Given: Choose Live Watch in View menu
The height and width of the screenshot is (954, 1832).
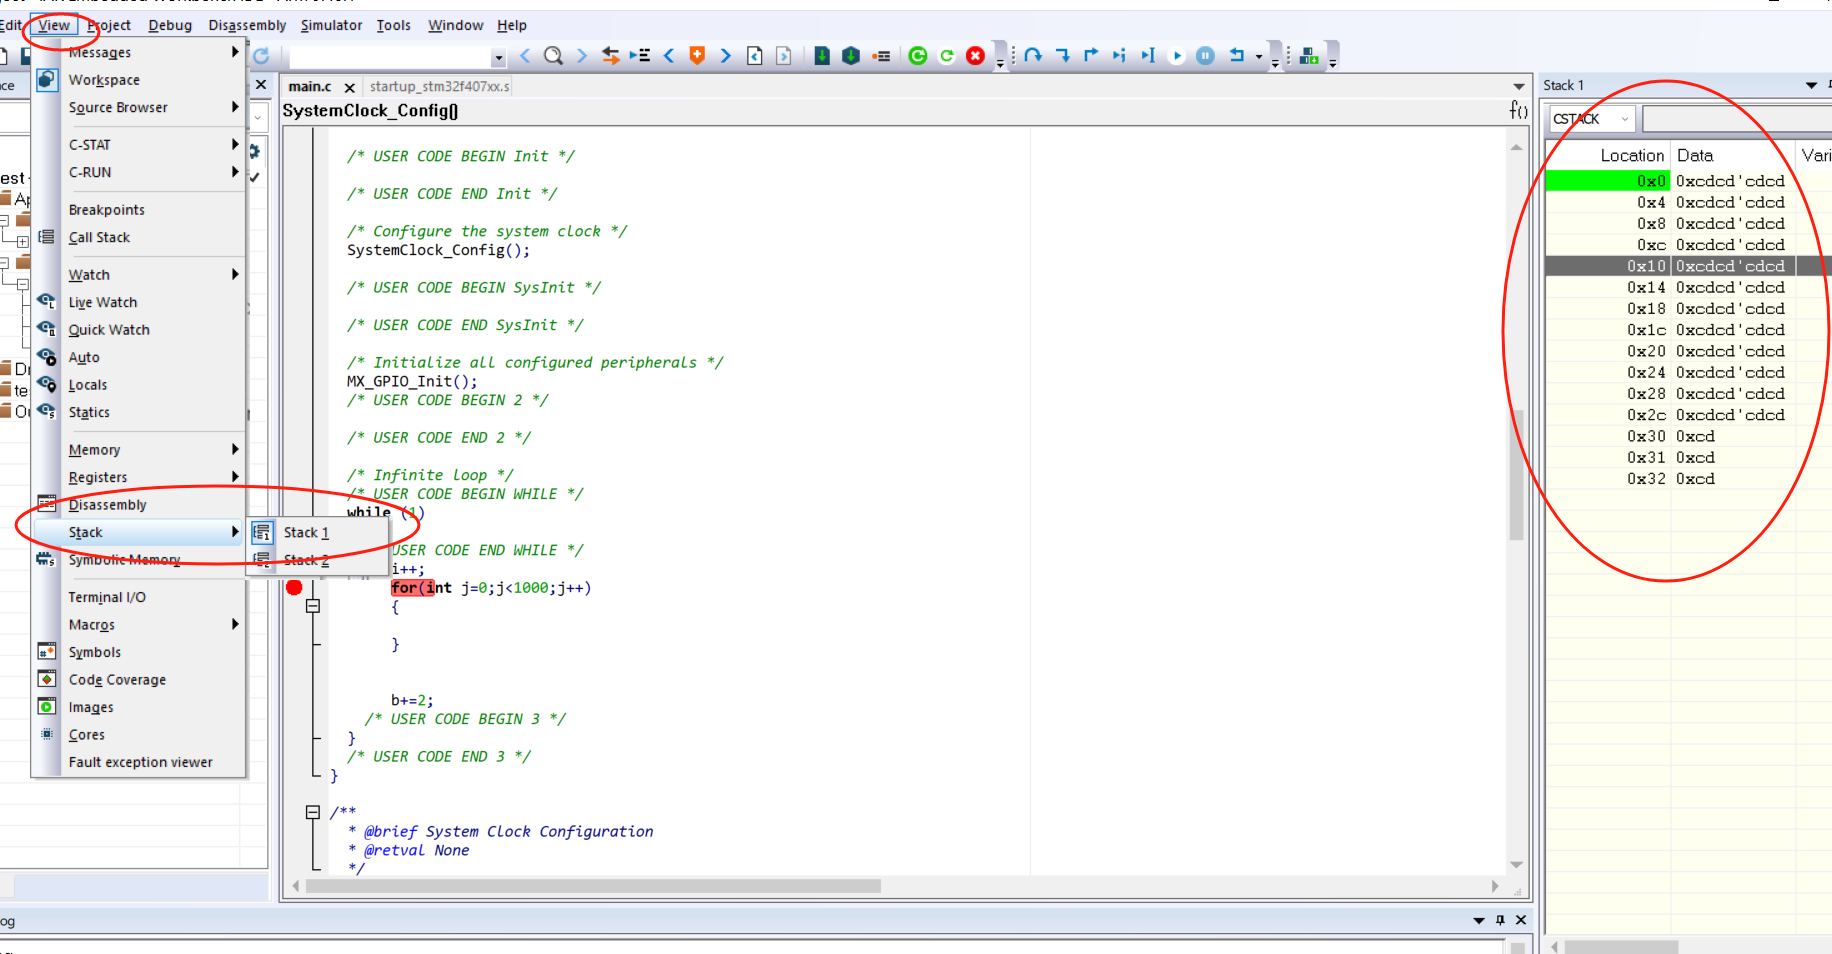Looking at the screenshot, I should 138,302.
